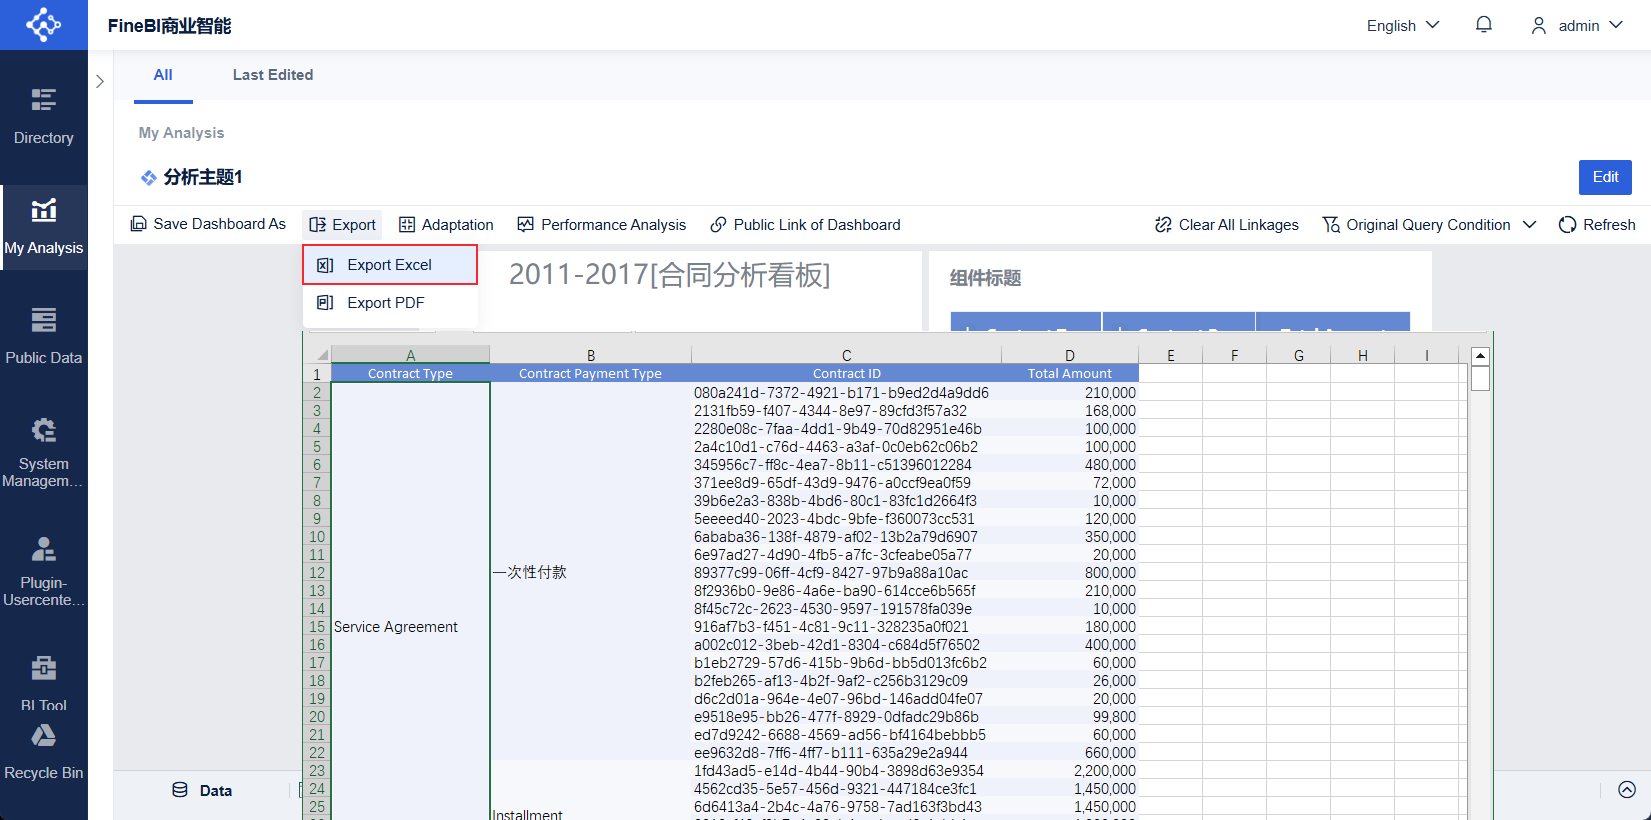Viewport: 1651px width, 820px height.
Task: Click the collapse arrow at bottom right
Action: point(1627,790)
